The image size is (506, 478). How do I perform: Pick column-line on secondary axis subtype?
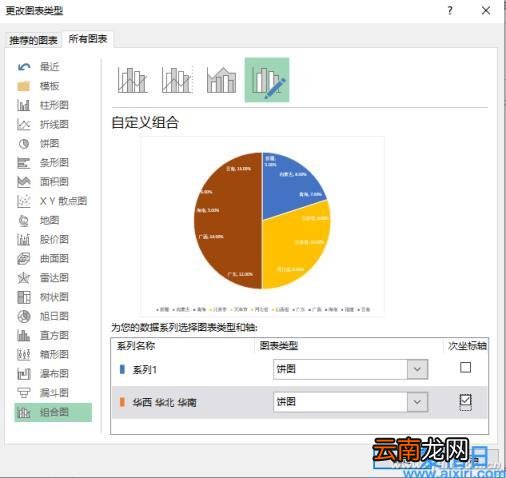click(177, 80)
